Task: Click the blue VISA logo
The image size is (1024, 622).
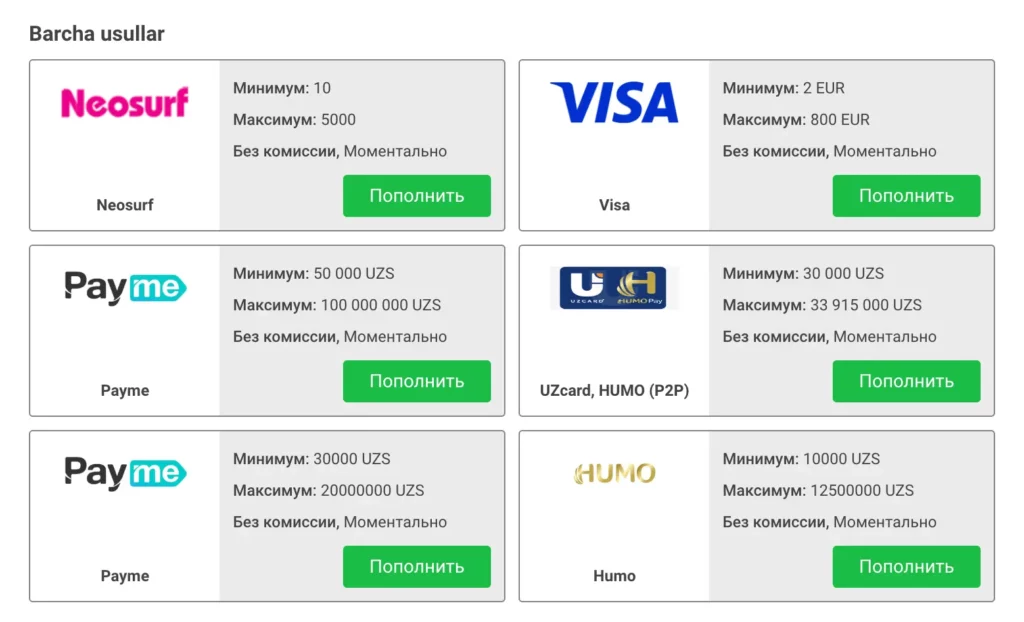Action: (x=614, y=103)
